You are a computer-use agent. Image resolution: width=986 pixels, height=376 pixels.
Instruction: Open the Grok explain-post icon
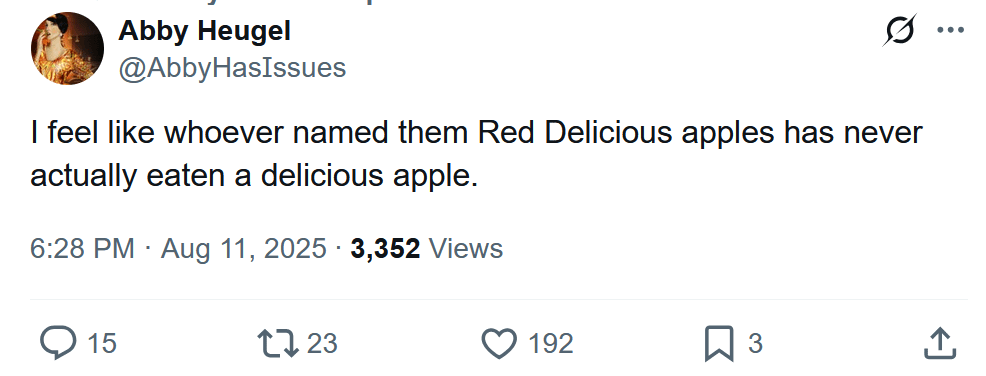899,30
